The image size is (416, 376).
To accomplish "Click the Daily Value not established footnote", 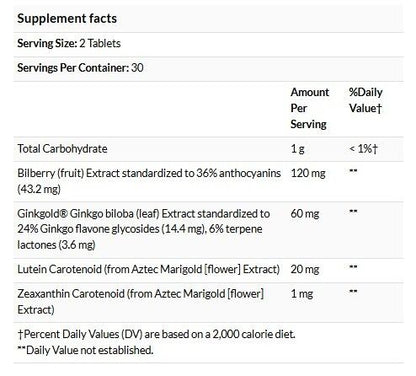I will tap(85, 350).
